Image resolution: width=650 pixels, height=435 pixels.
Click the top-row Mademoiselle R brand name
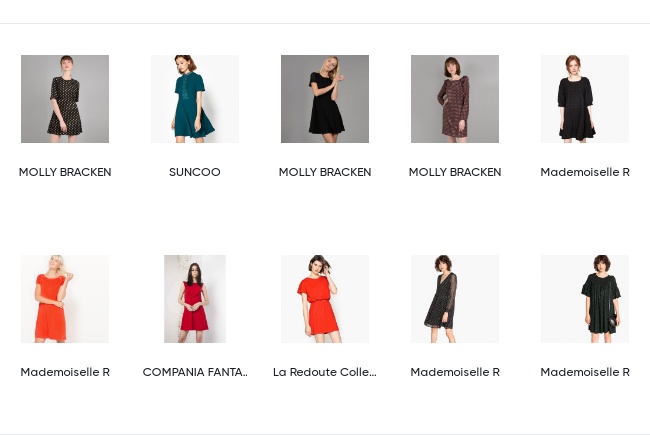tap(585, 172)
